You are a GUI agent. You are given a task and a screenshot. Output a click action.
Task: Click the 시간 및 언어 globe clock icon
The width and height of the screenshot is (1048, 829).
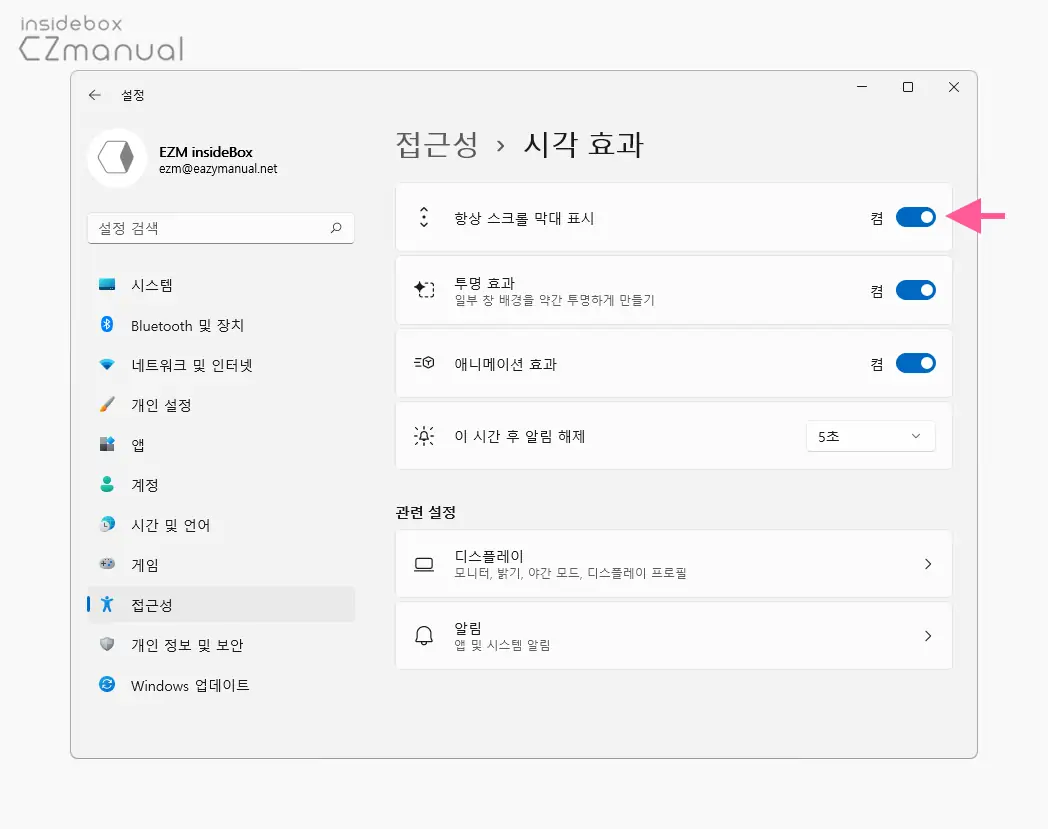[107, 524]
